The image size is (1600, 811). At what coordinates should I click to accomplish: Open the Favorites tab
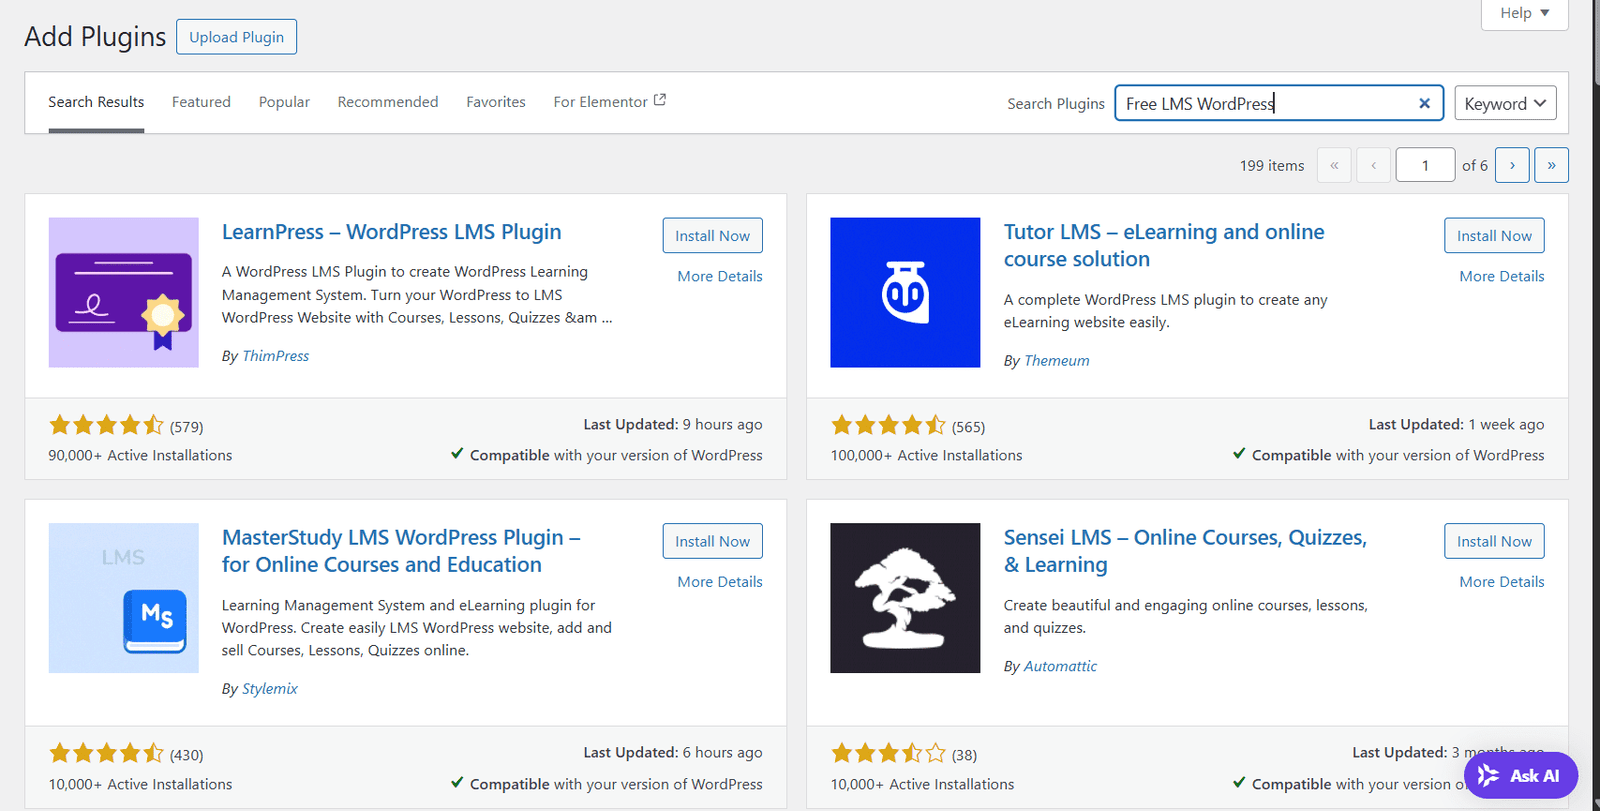pos(496,102)
